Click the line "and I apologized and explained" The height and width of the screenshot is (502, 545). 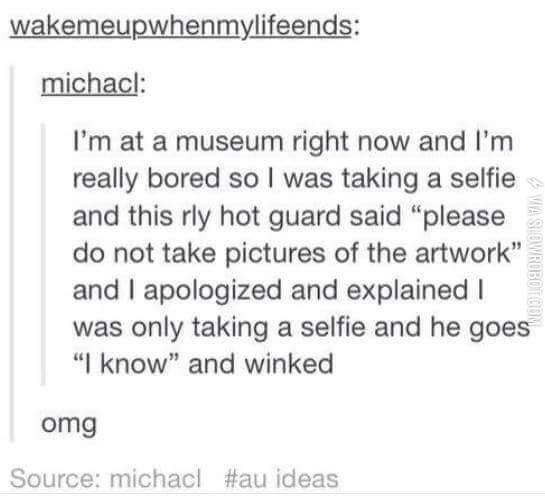[x=278, y=291]
